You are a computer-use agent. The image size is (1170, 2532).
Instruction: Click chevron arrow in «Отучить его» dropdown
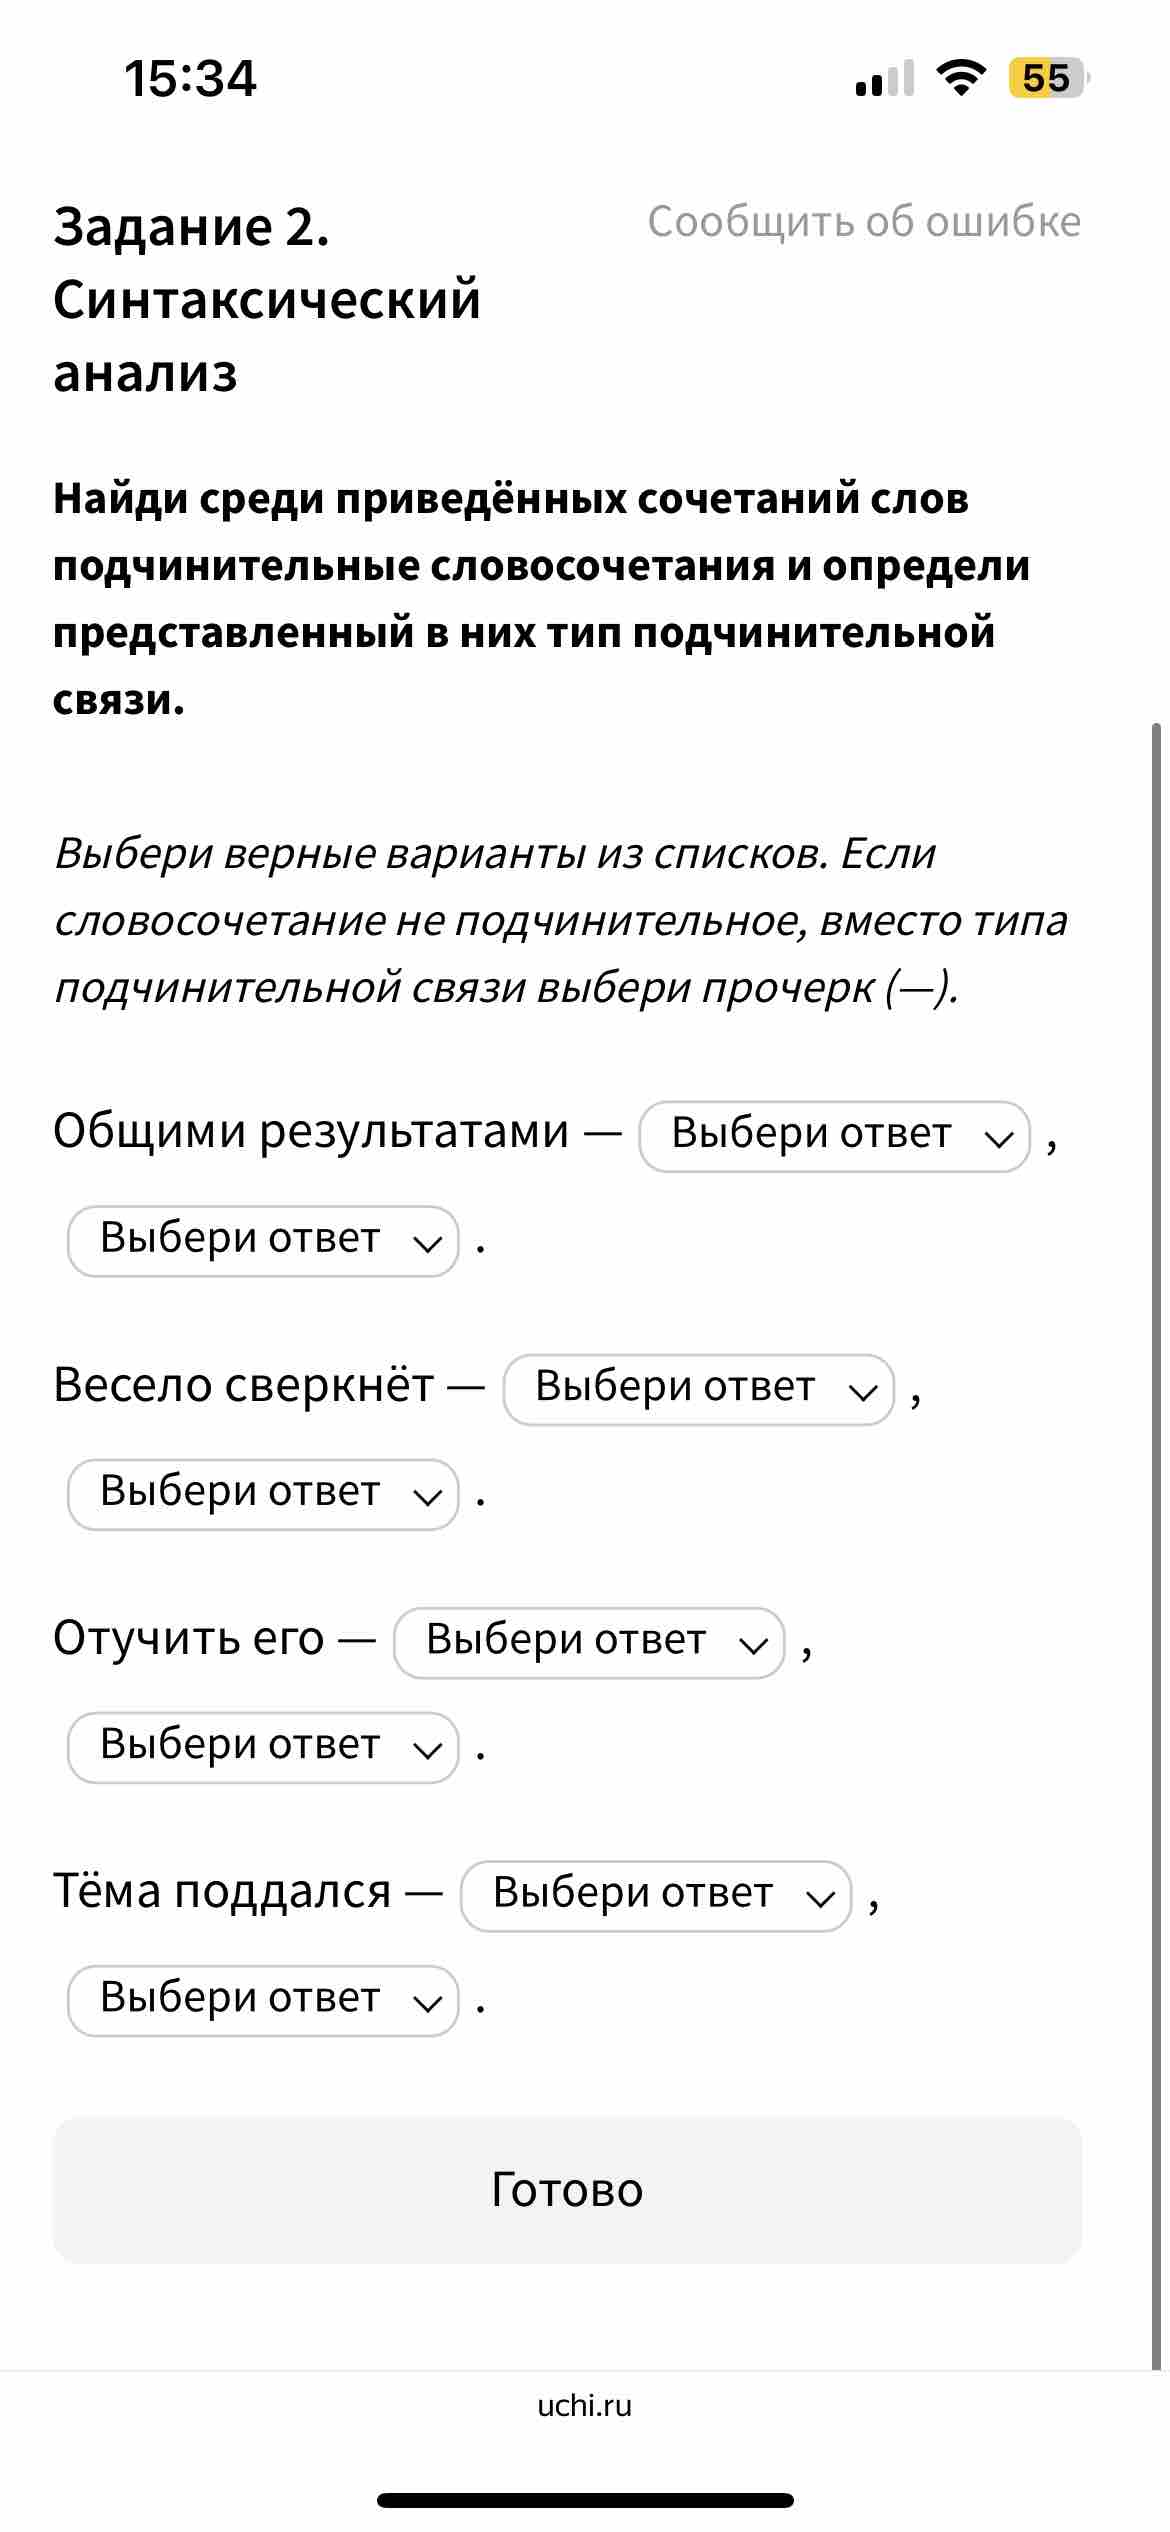(754, 1644)
